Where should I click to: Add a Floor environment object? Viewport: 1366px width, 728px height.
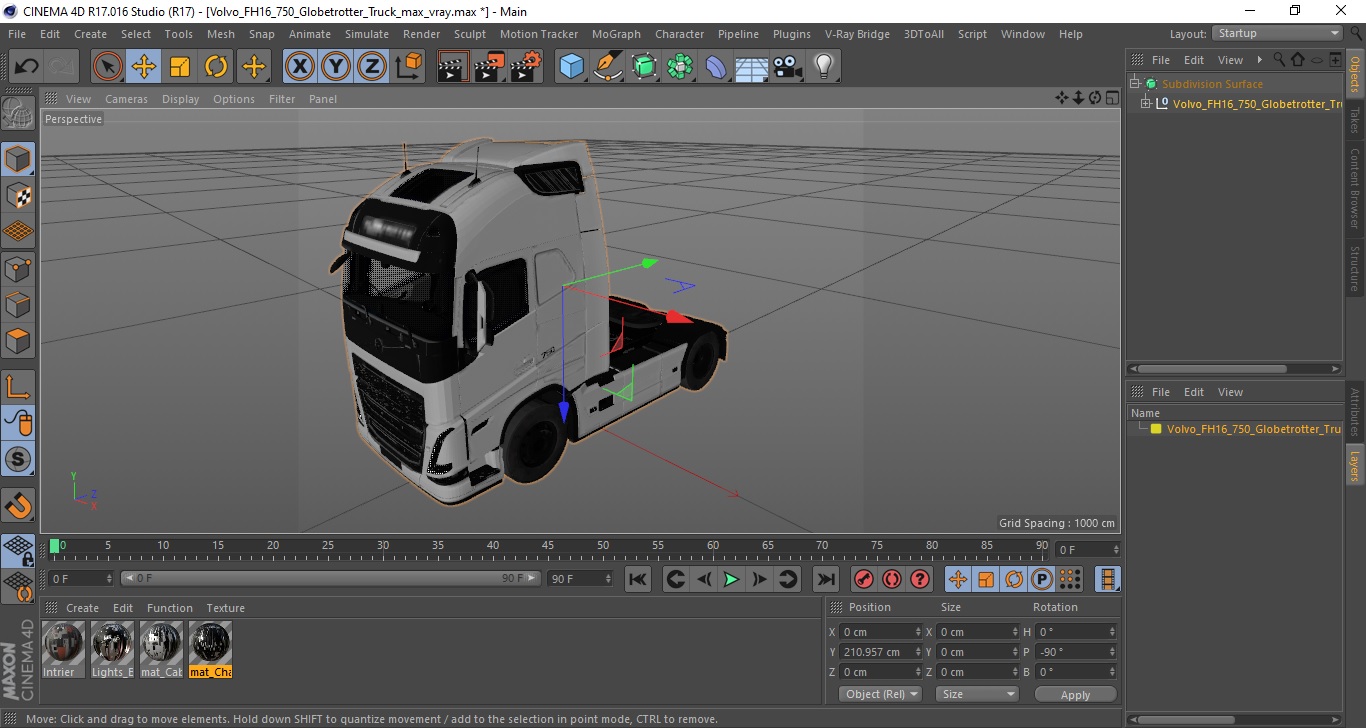(752, 67)
